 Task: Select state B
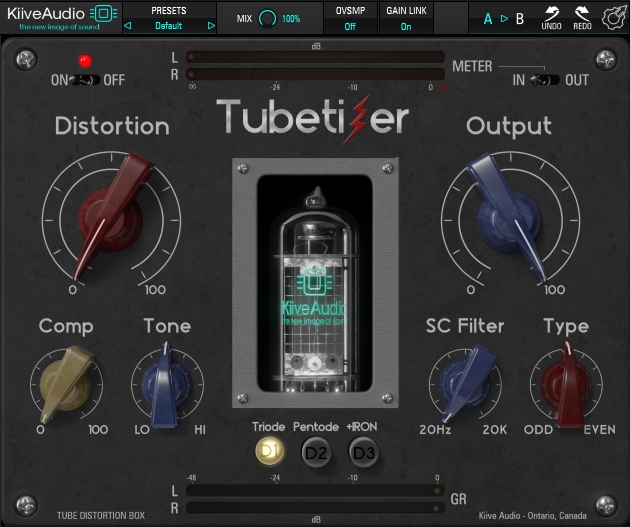(x=520, y=18)
